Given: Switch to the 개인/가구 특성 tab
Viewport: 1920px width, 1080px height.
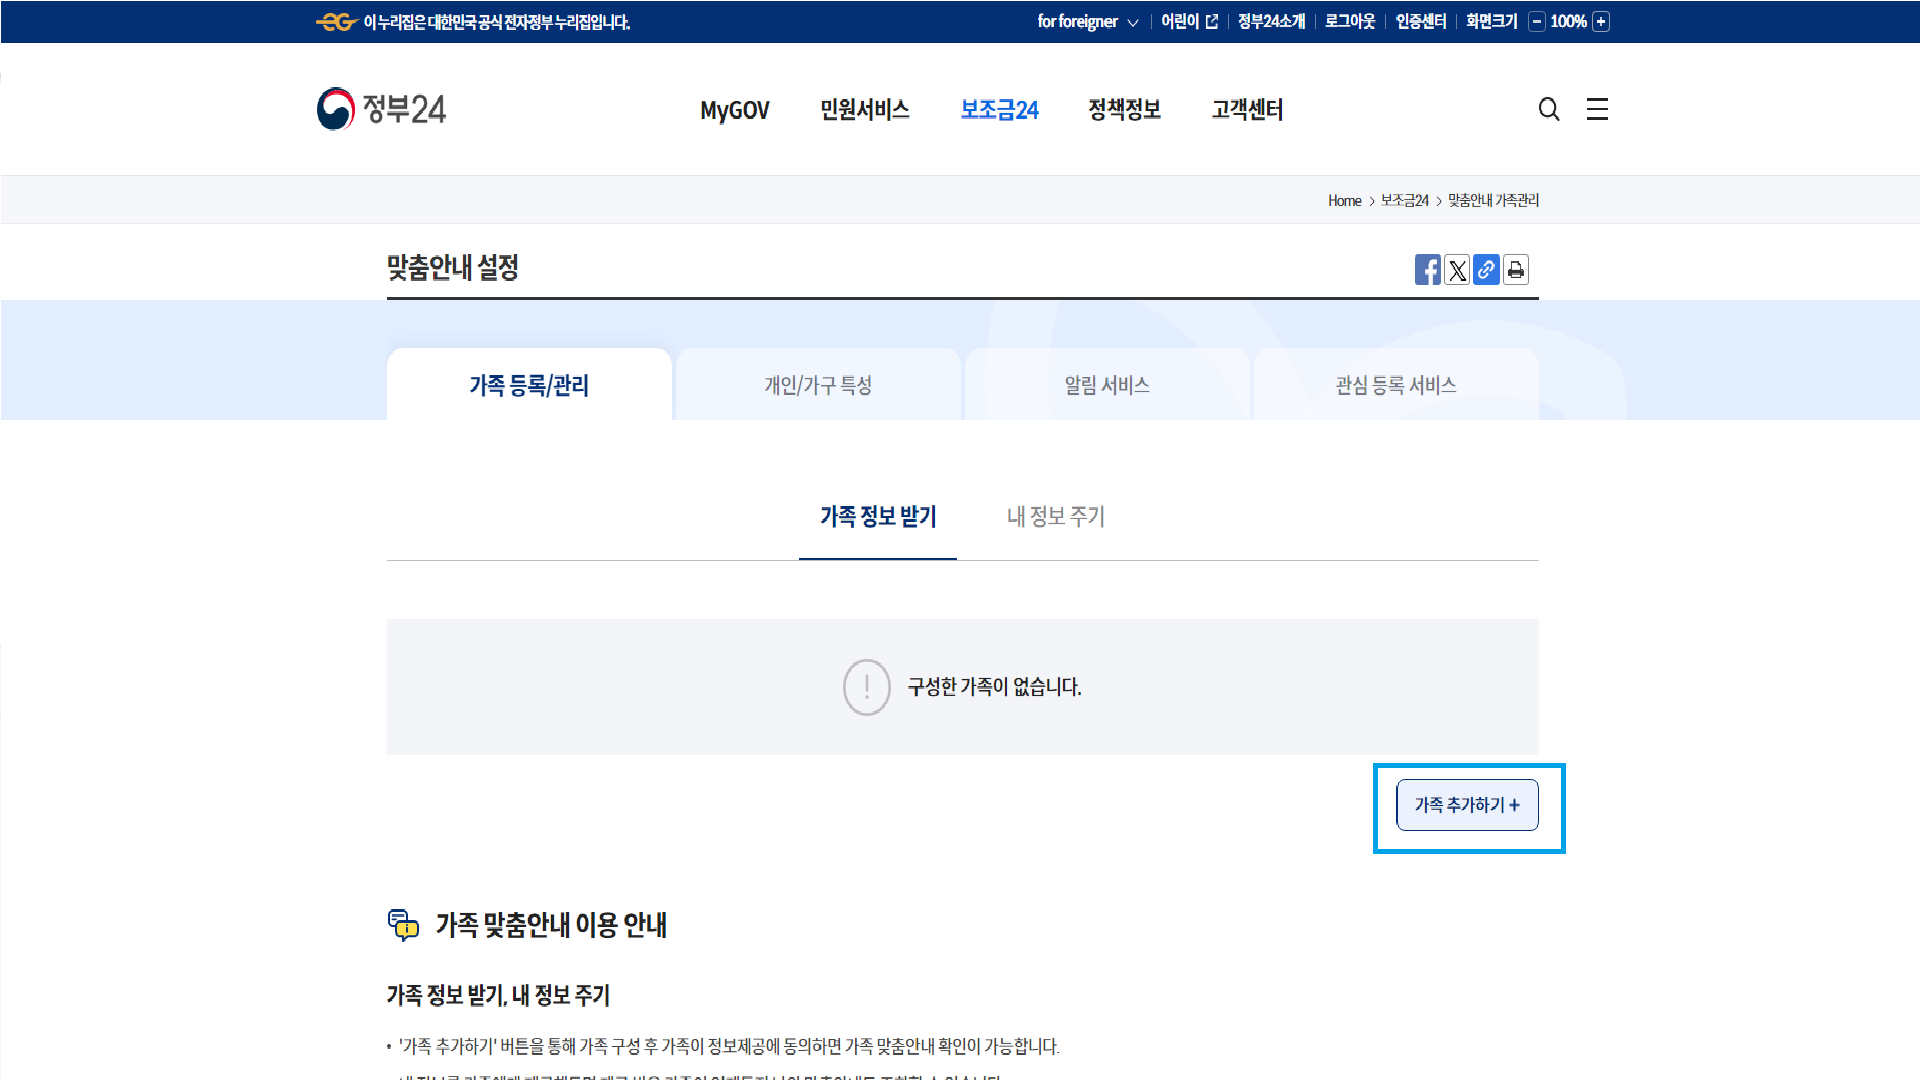Looking at the screenshot, I should tap(817, 384).
